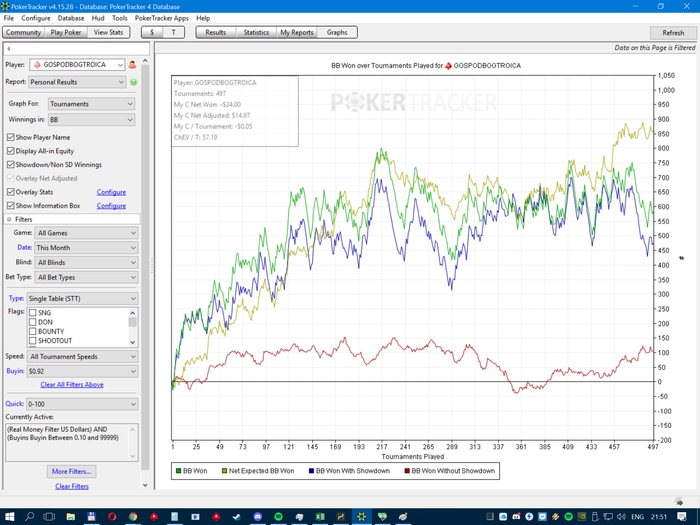Collapse the Filters section

(9, 219)
